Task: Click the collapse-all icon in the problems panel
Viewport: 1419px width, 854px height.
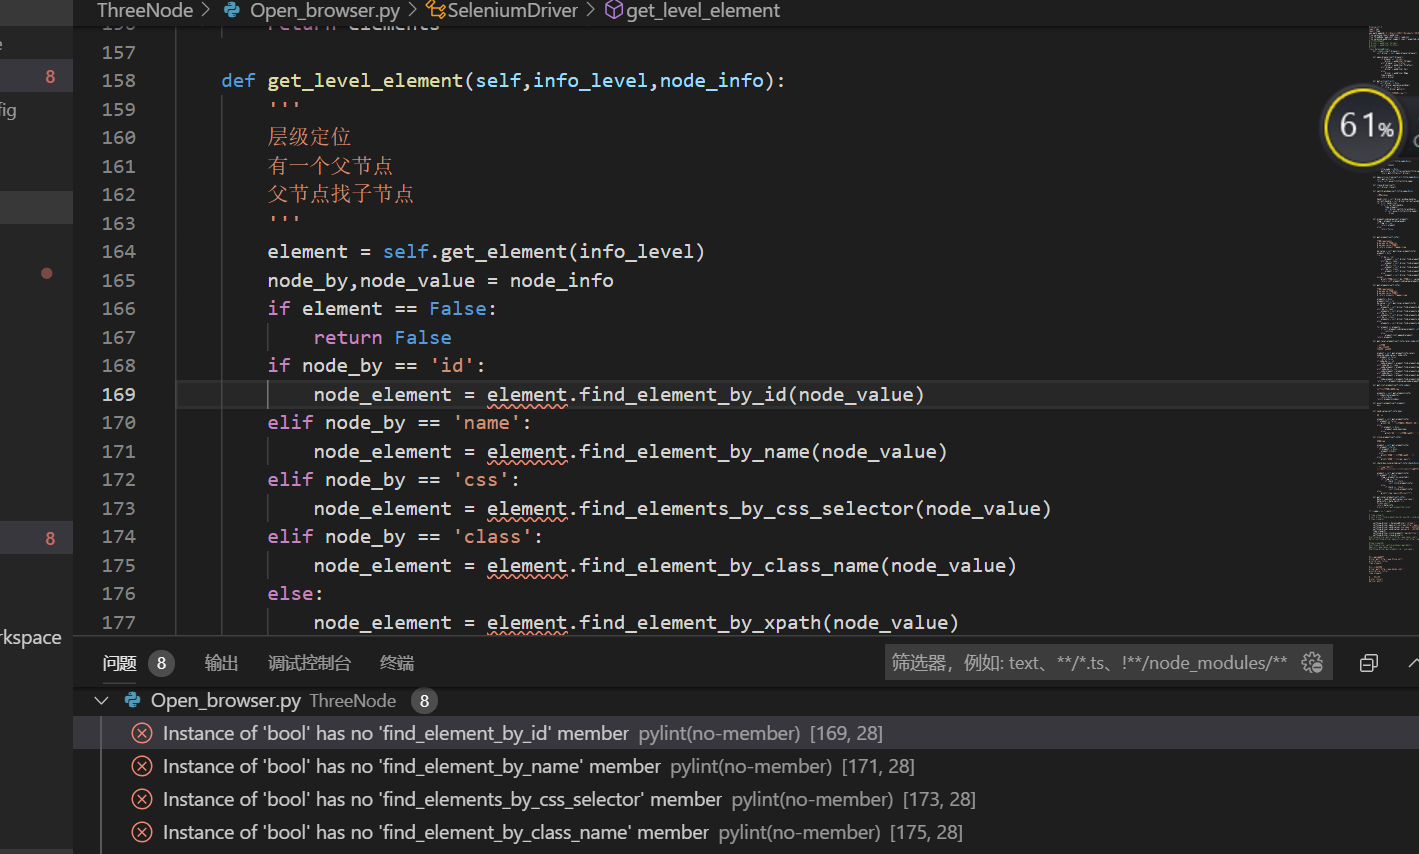Action: pyautogui.click(x=1369, y=662)
